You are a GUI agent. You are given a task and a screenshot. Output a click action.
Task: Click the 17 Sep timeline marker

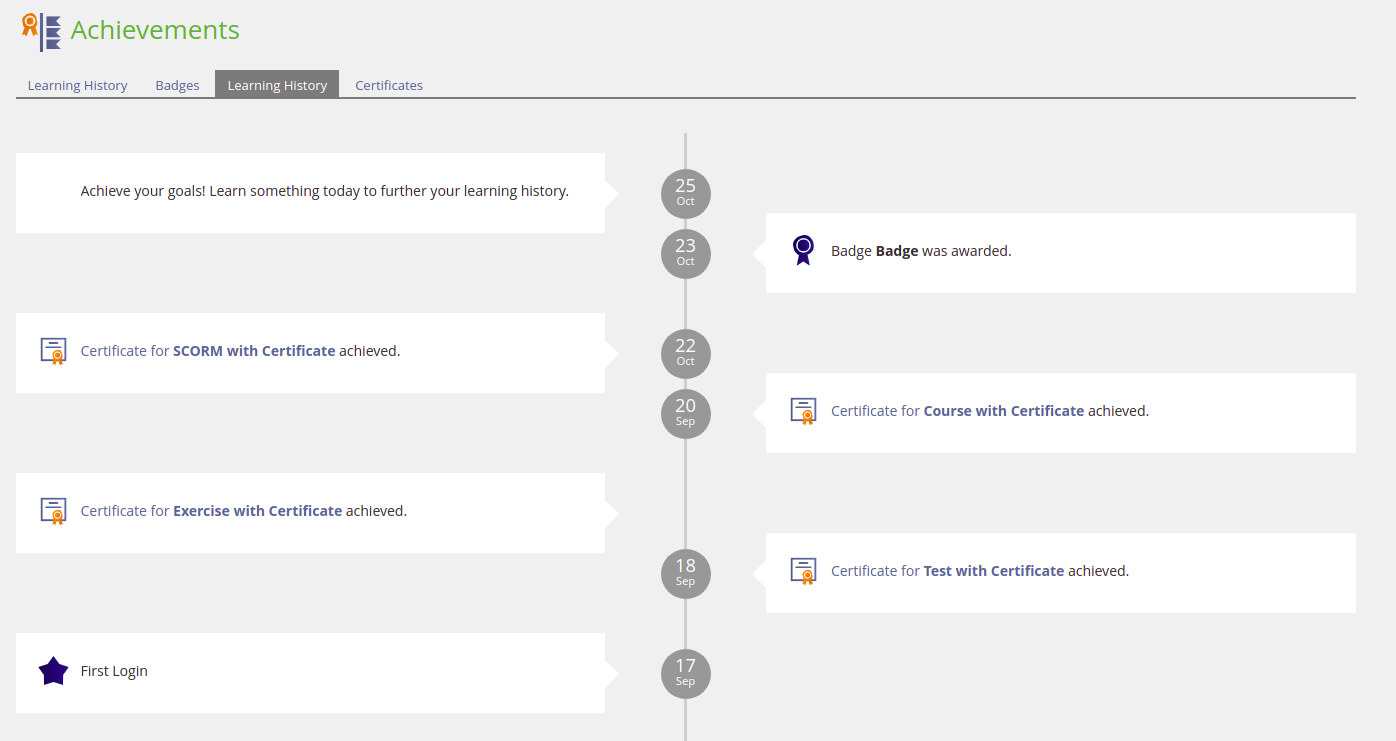(685, 673)
